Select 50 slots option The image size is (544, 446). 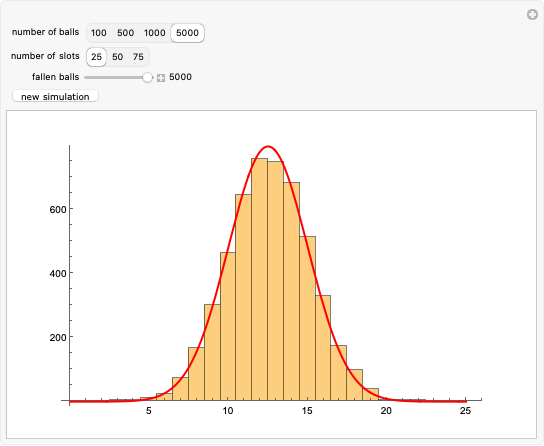click(x=118, y=57)
